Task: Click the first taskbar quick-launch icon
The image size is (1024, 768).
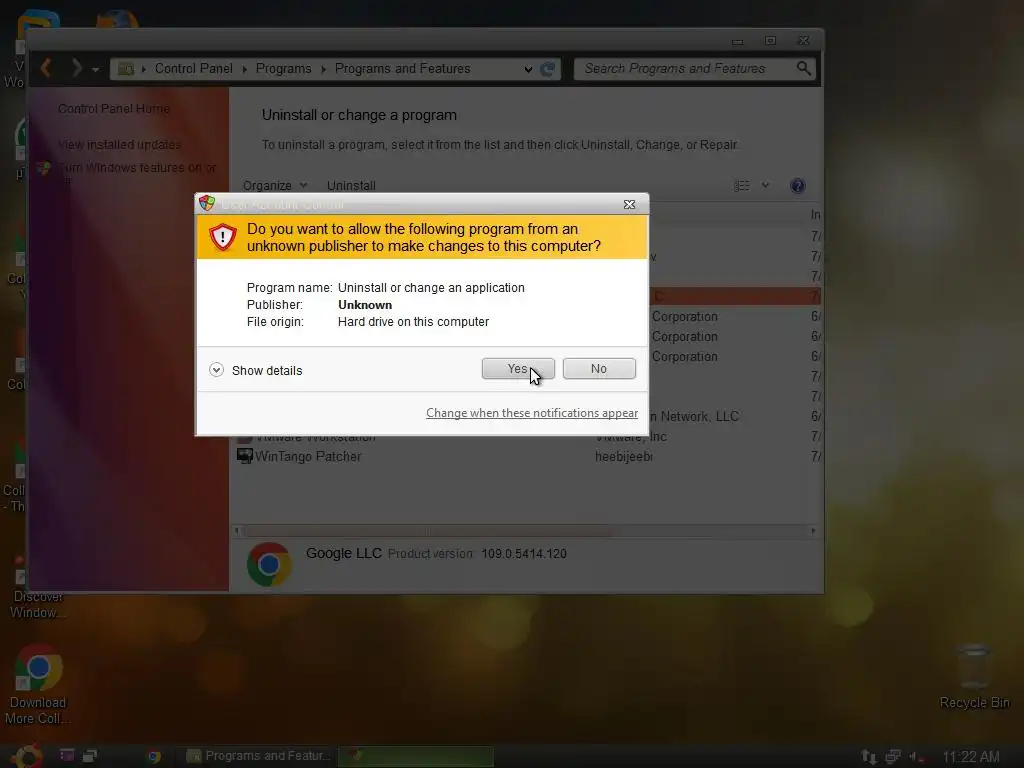Action: tap(67, 755)
